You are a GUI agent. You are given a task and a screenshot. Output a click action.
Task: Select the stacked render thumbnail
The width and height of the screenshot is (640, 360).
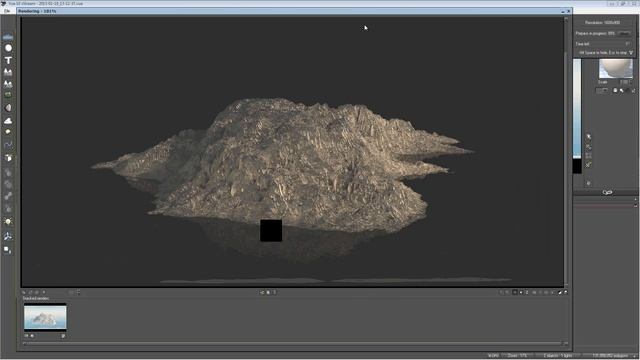[45, 317]
